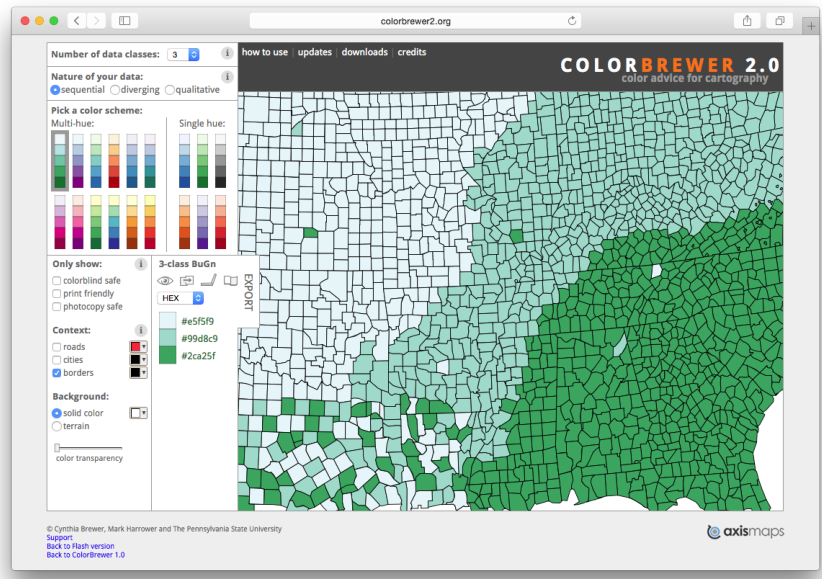Click the photocopy-safe arrow icon

click(x=187, y=281)
